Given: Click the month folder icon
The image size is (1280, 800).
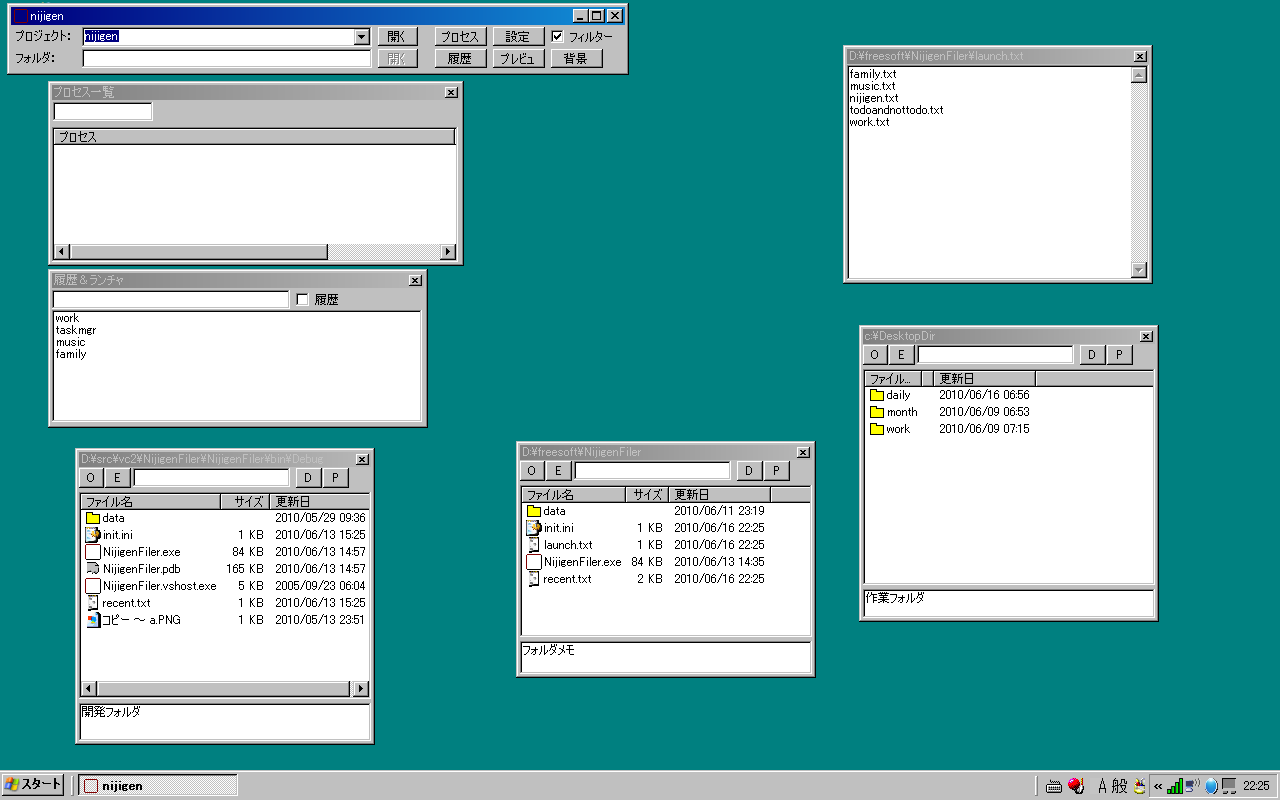Looking at the screenshot, I should pyautogui.click(x=877, y=412).
